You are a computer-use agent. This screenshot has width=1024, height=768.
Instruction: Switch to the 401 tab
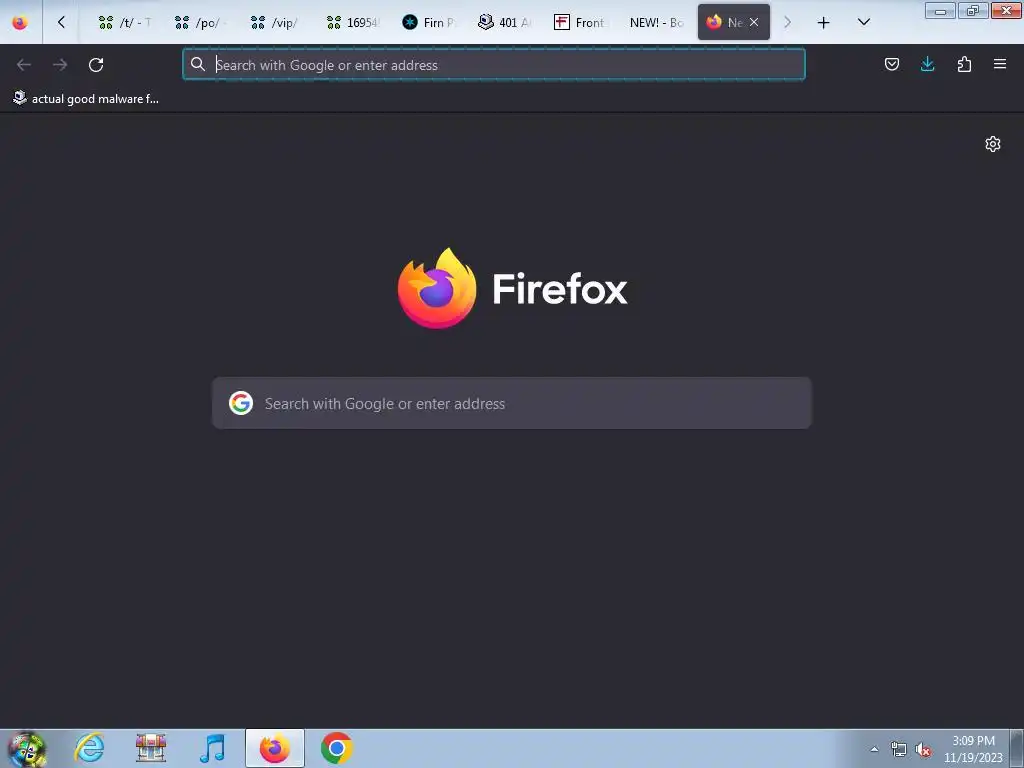[x=505, y=22]
